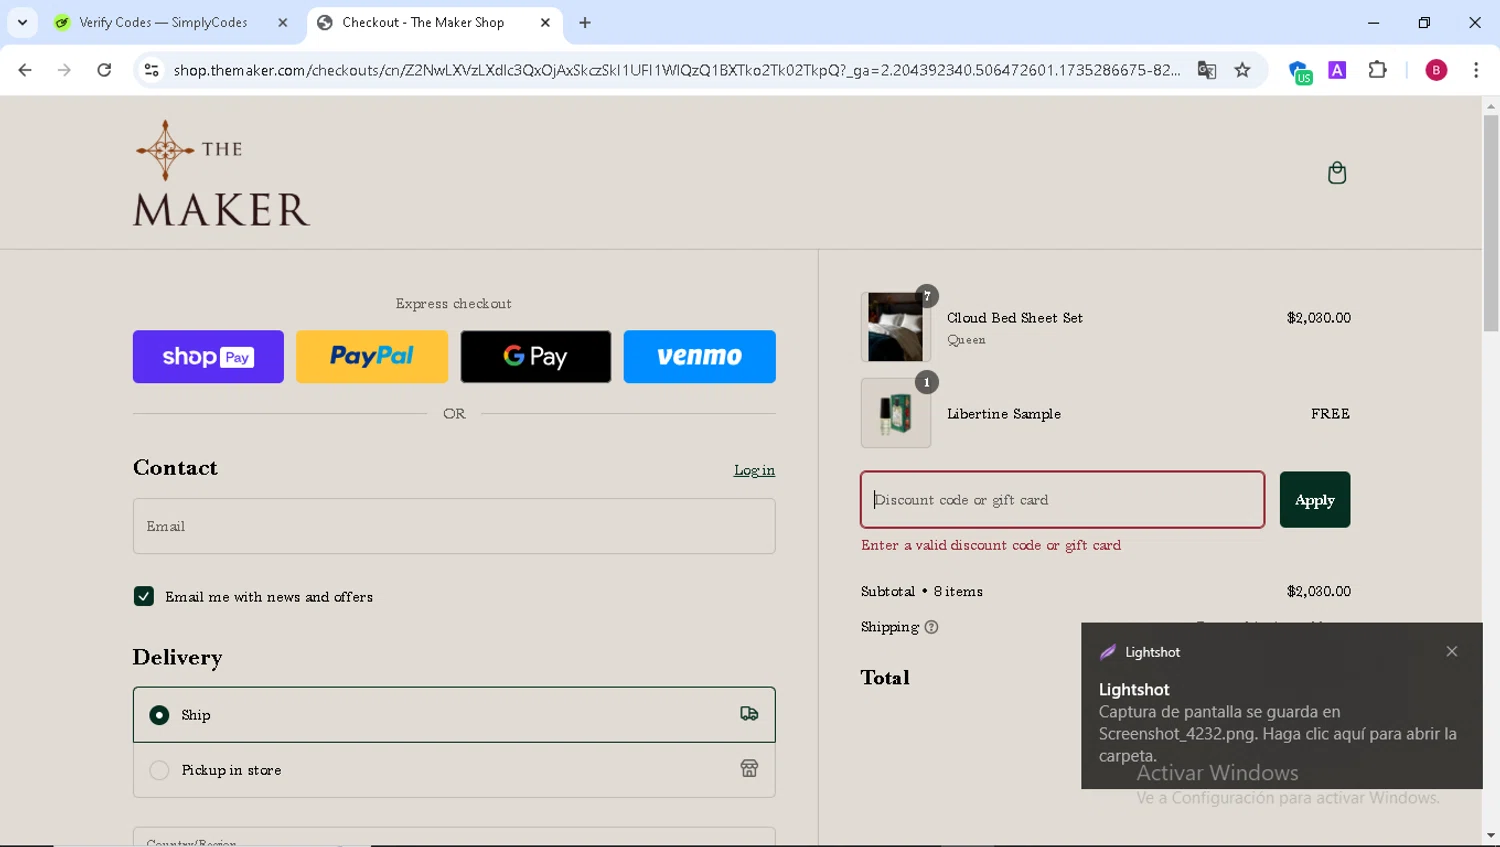
Task: Pay with Venmo
Action: (699, 356)
